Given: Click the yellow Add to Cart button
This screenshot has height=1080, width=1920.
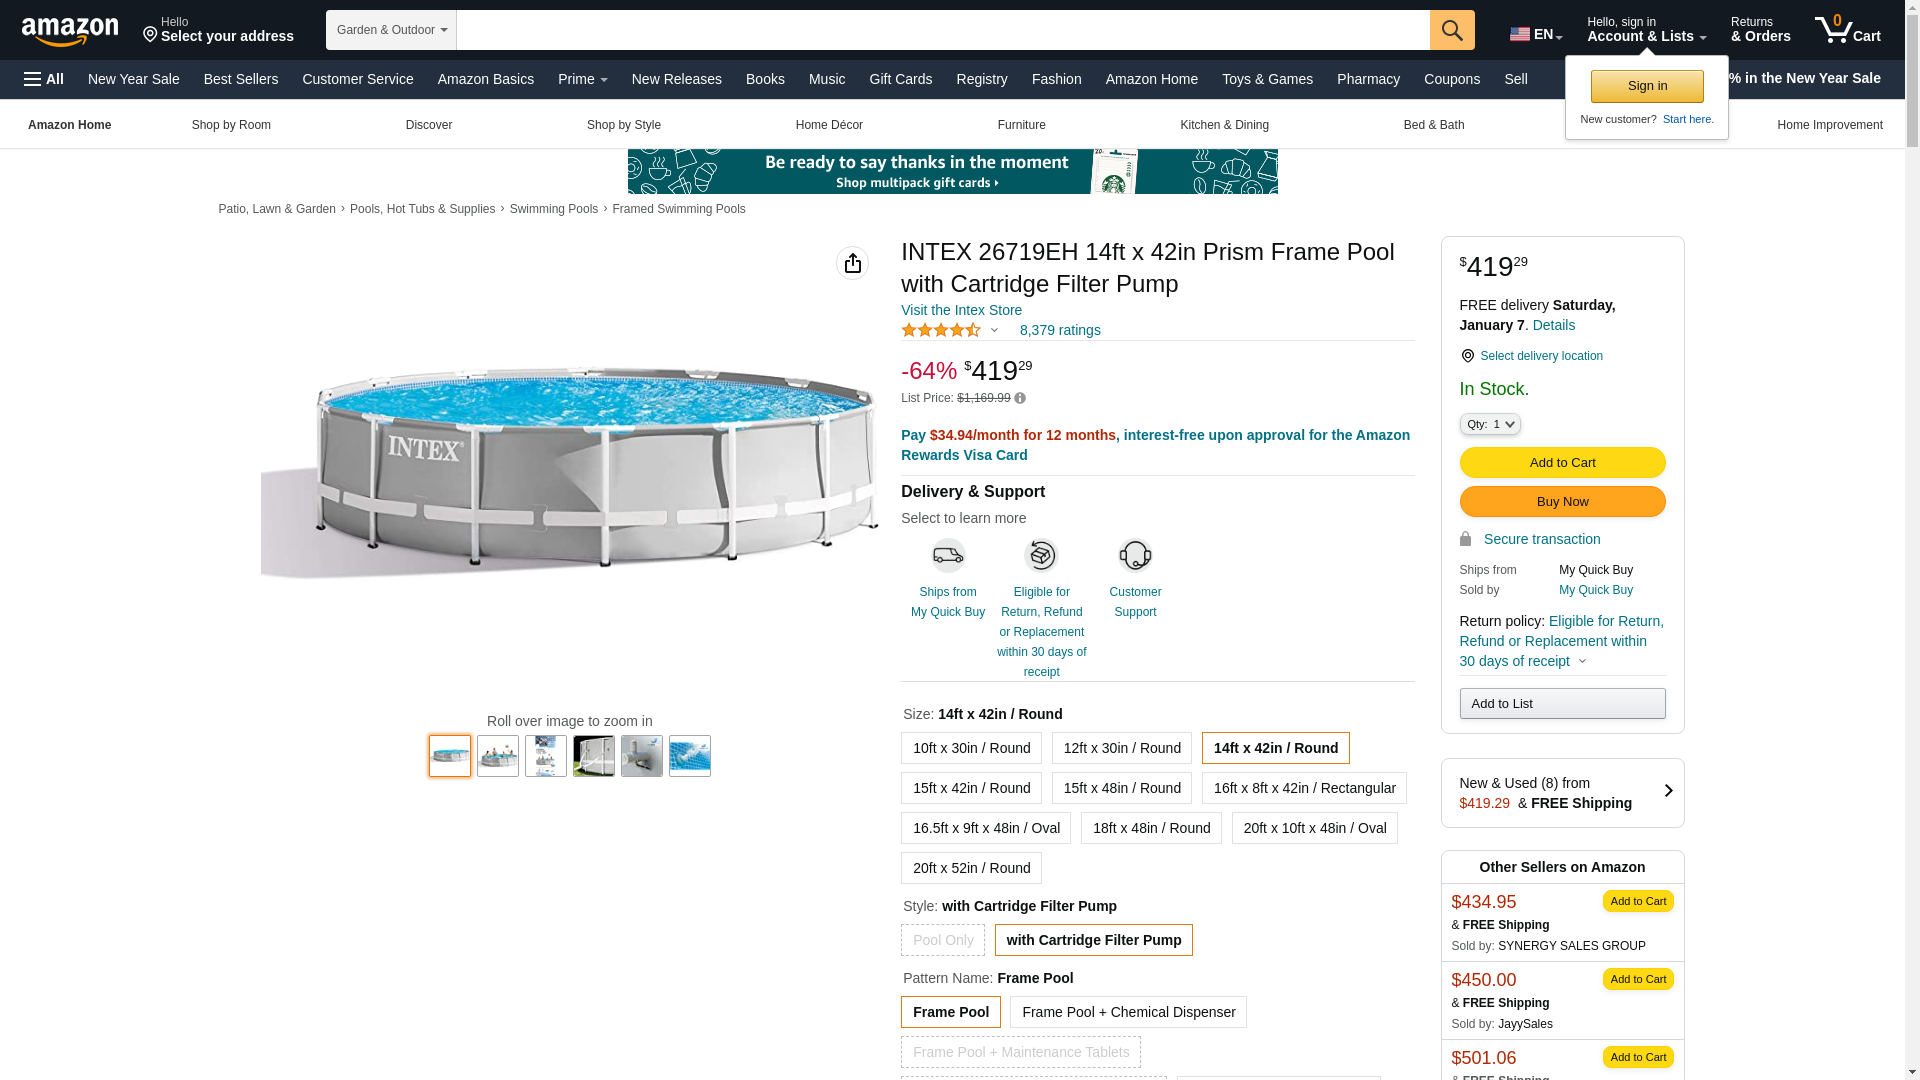Looking at the screenshot, I should [1562, 463].
